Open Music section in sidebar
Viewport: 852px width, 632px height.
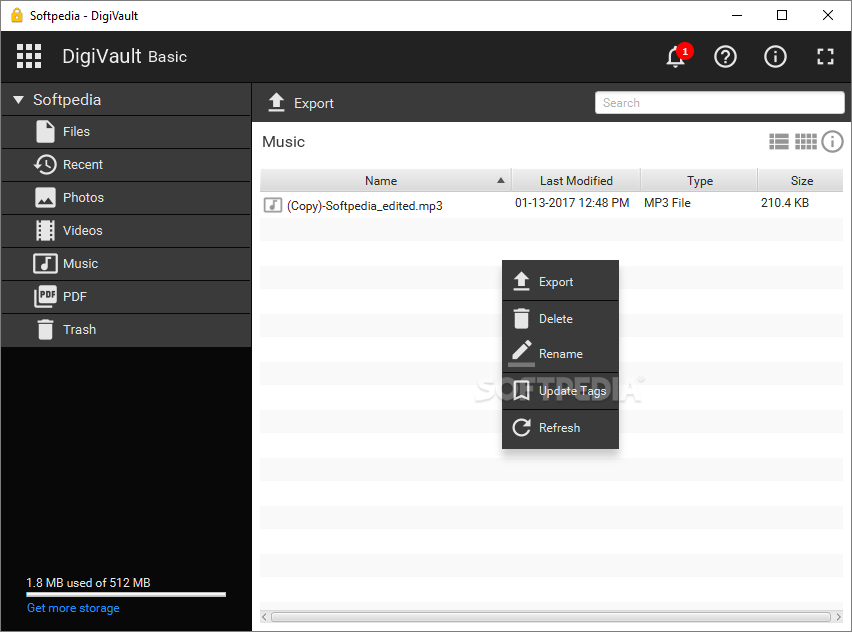pyautogui.click(x=126, y=264)
